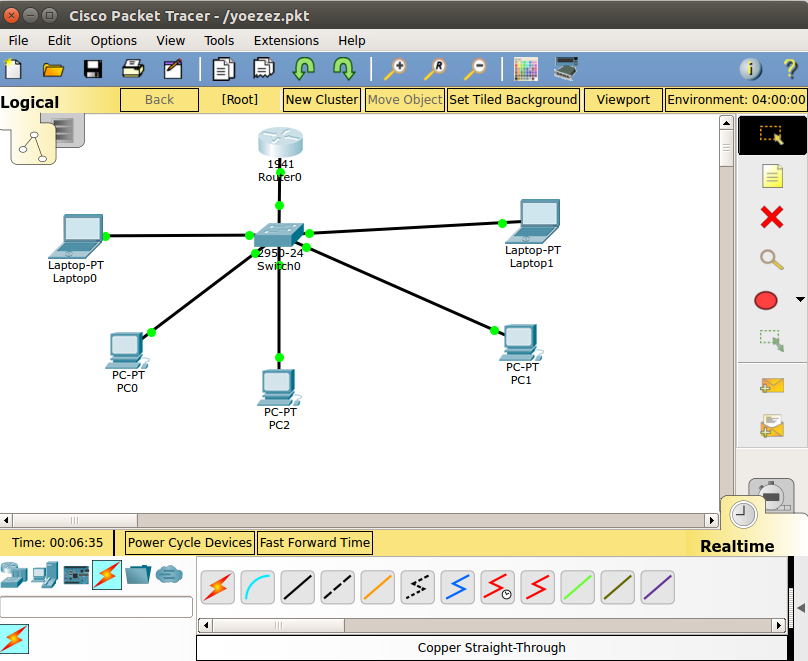Choose the Add Complex PDU tool

(771, 424)
